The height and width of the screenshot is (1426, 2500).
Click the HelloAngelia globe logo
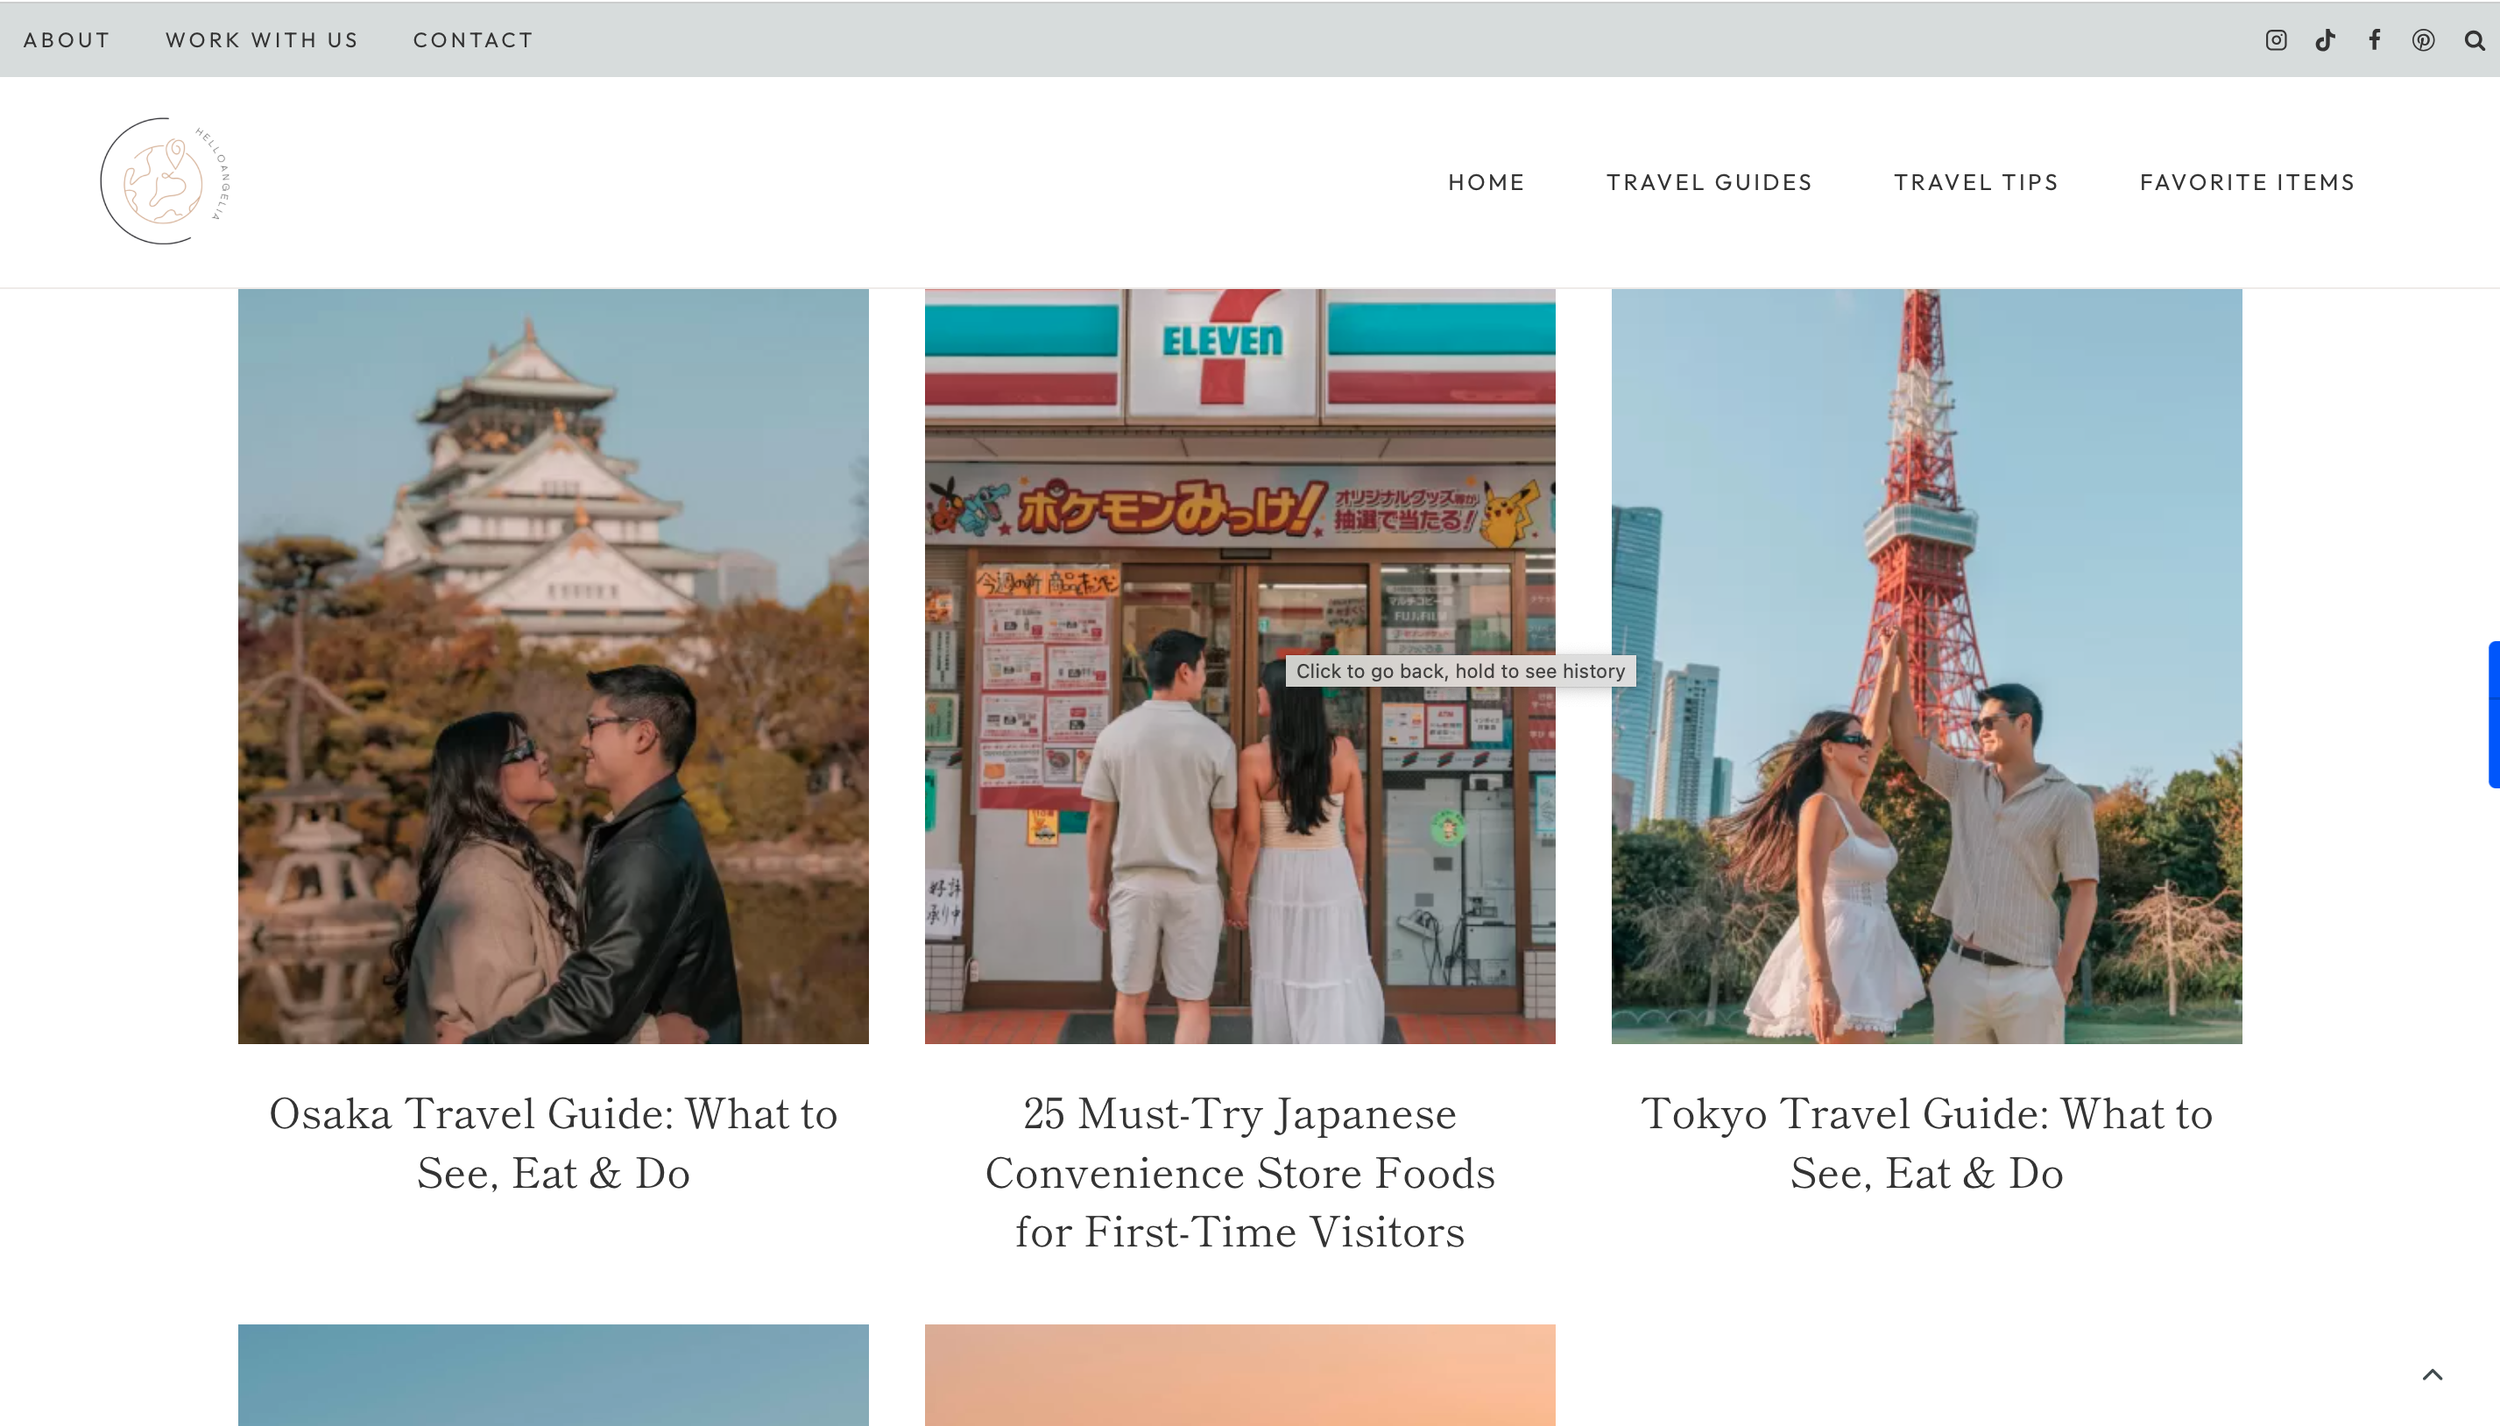[165, 181]
